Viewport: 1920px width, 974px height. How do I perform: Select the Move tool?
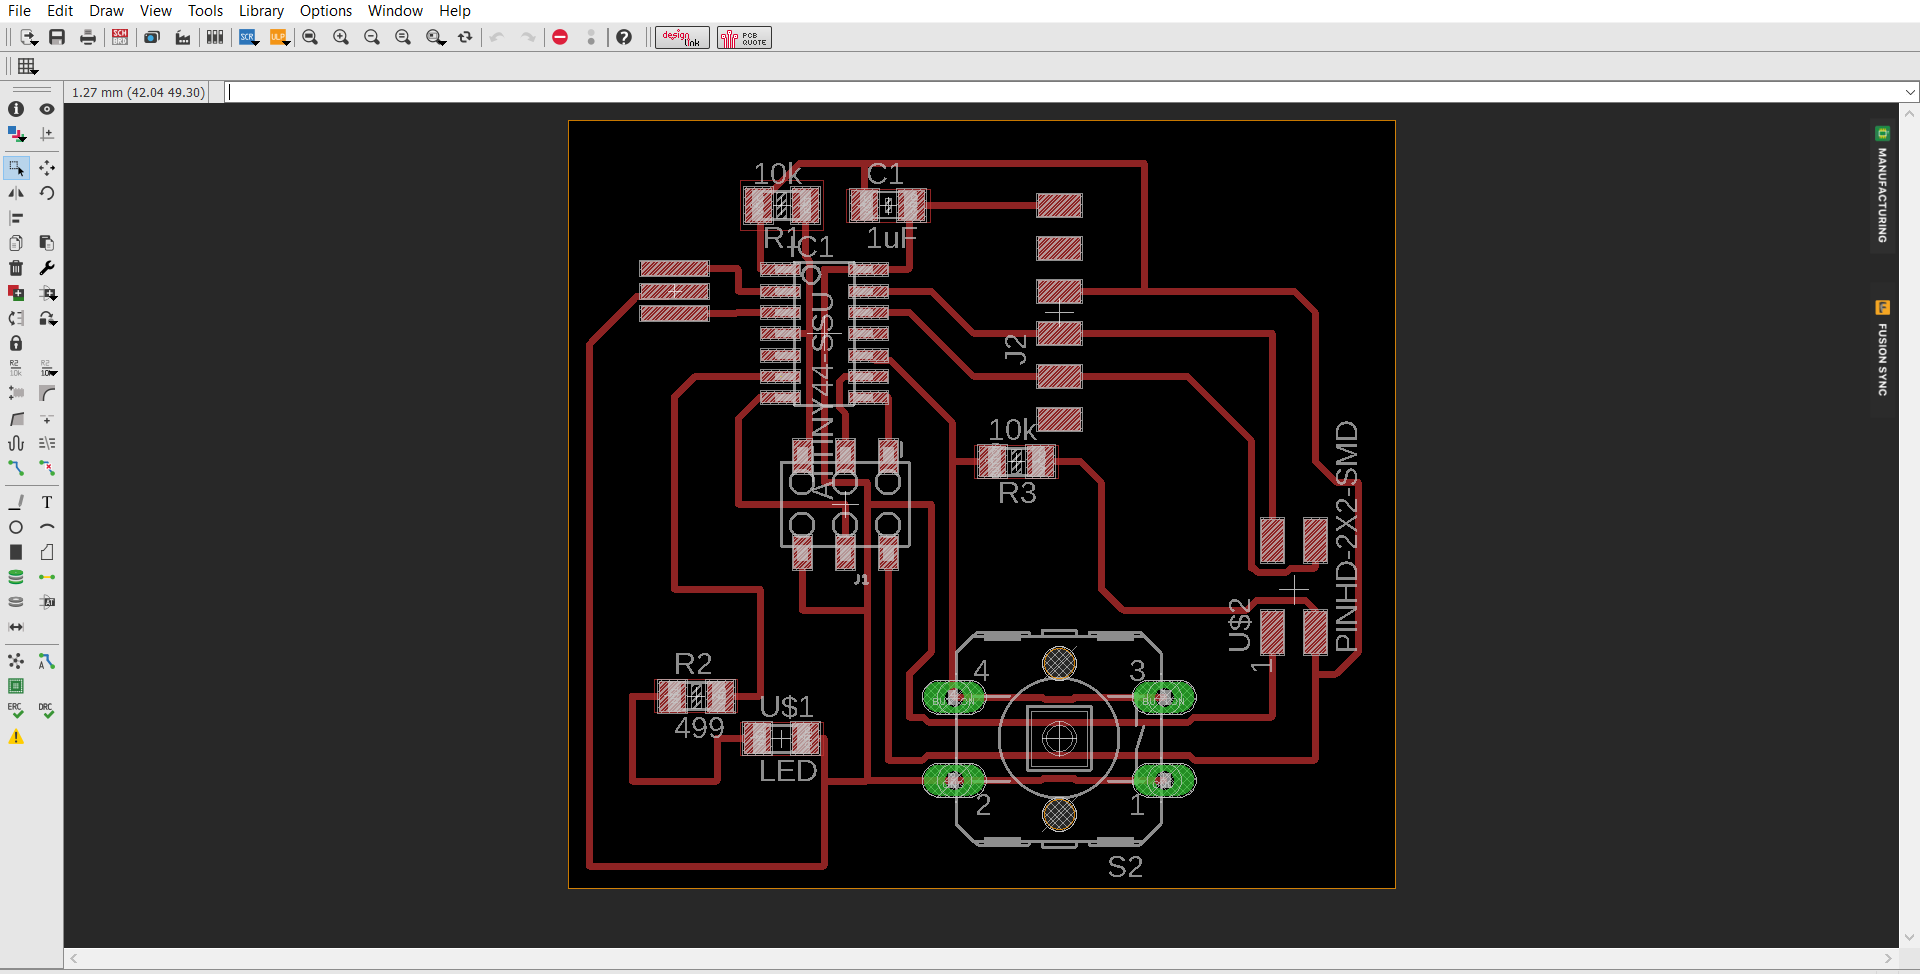[47, 168]
